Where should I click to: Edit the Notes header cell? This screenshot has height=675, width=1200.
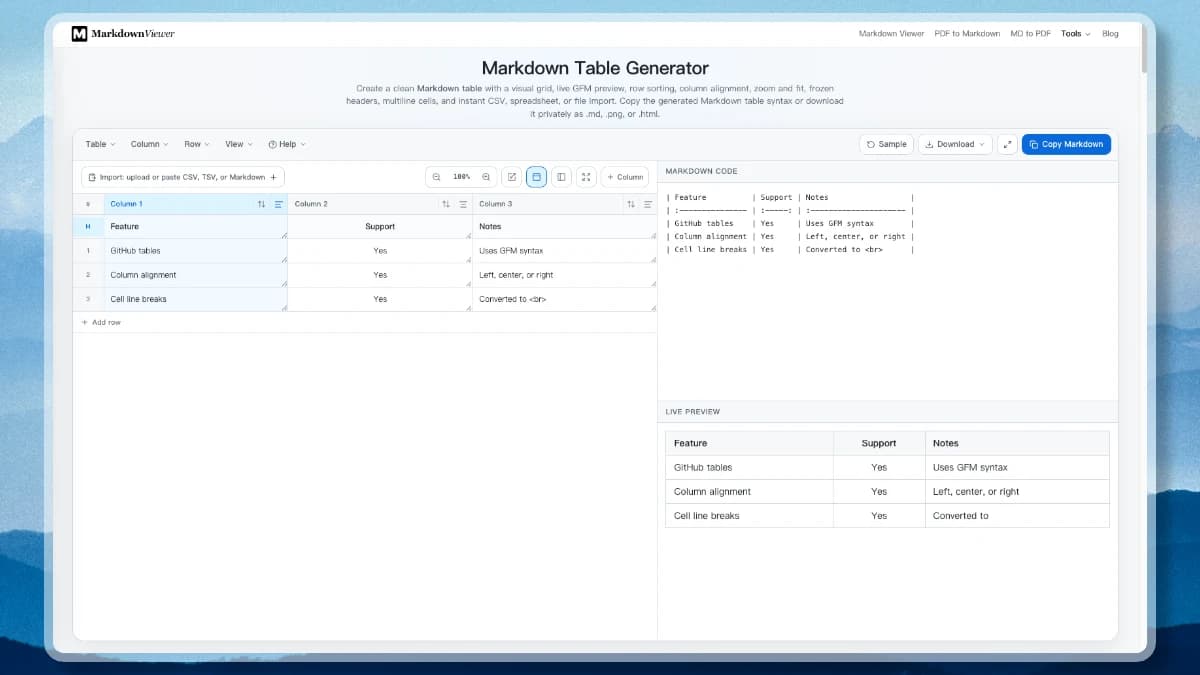pyautogui.click(x=564, y=227)
